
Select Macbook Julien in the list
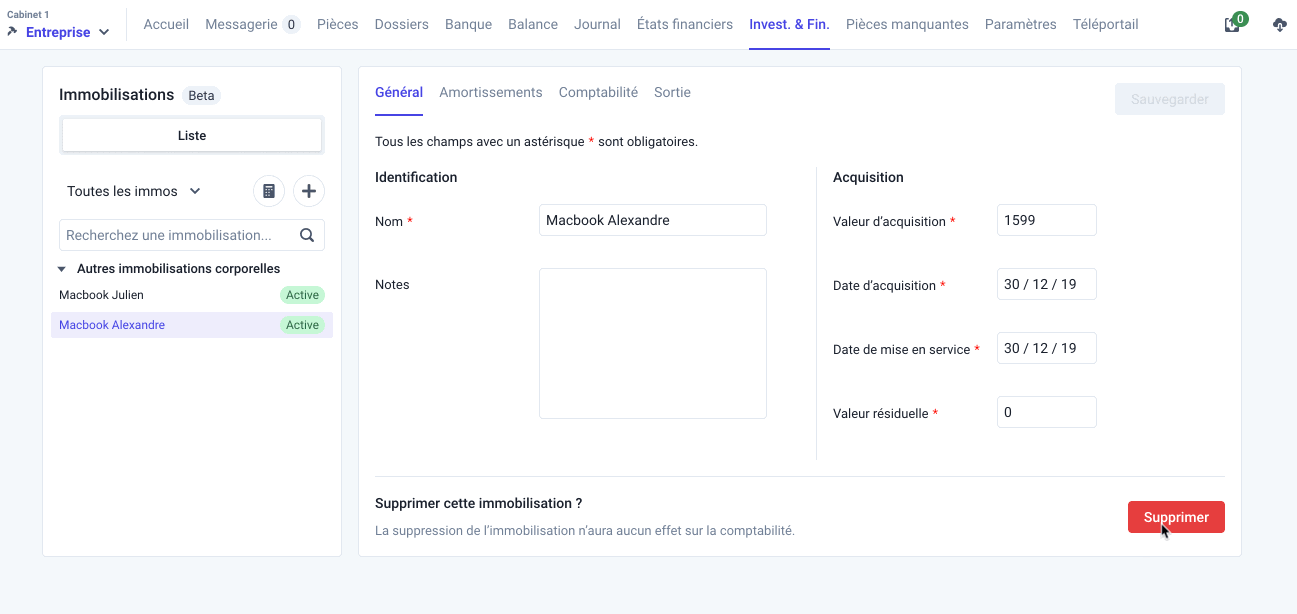[192, 295]
